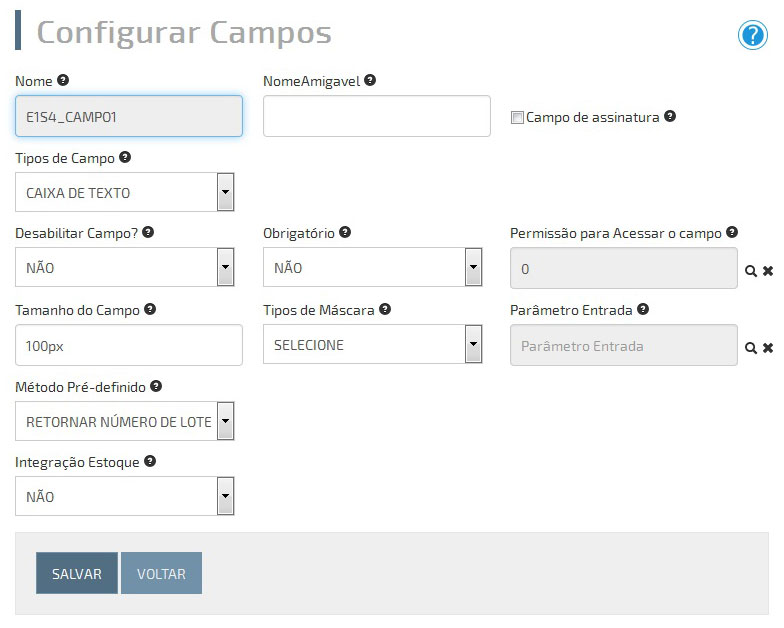The height and width of the screenshot is (628, 784).
Task: Open the Método Pré-definido dropdown
Action: [124, 421]
